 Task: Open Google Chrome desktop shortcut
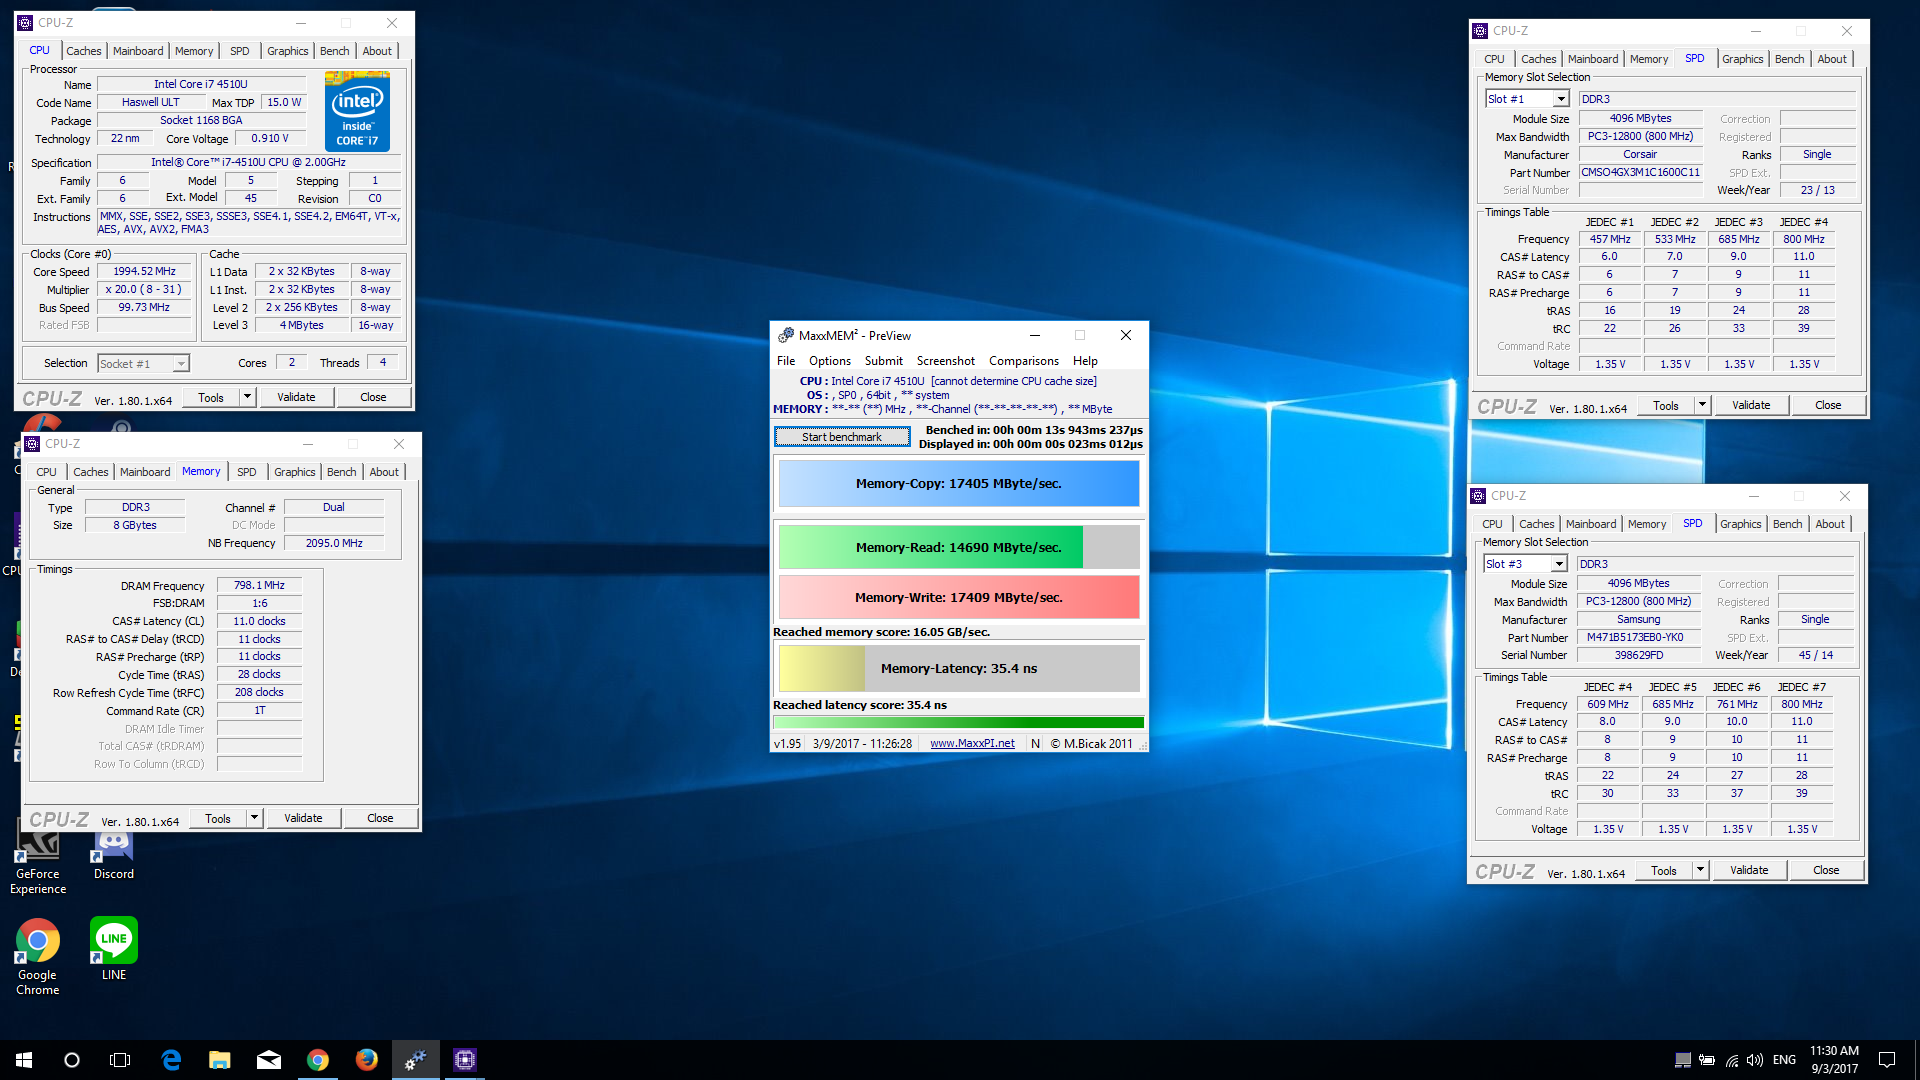coord(38,958)
